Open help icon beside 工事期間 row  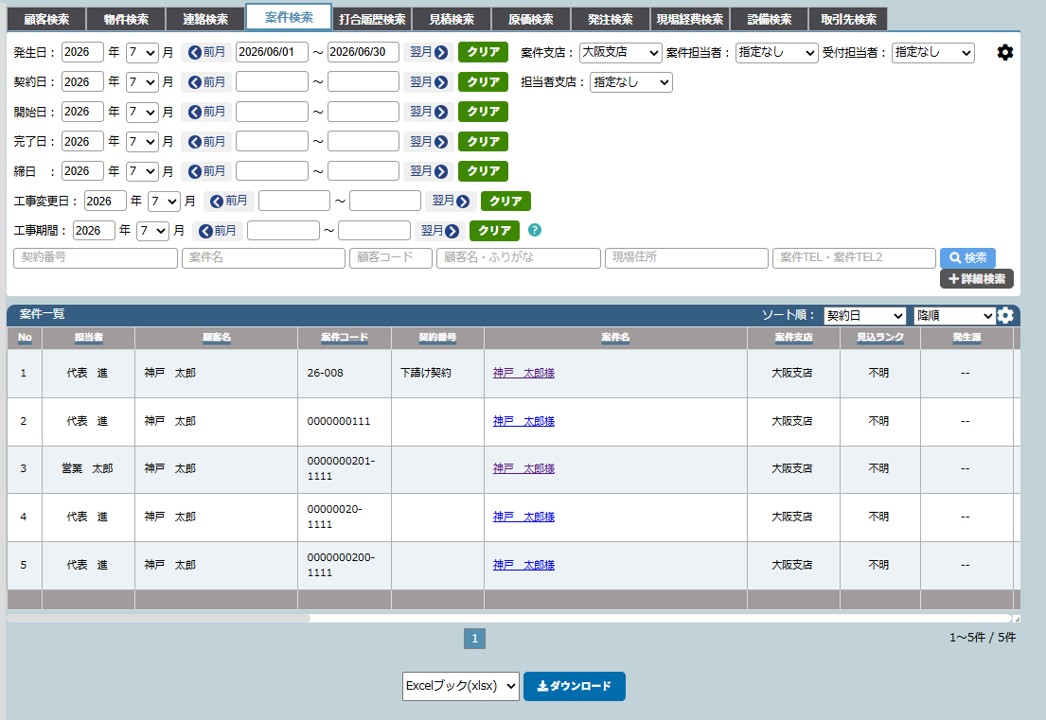(x=534, y=230)
